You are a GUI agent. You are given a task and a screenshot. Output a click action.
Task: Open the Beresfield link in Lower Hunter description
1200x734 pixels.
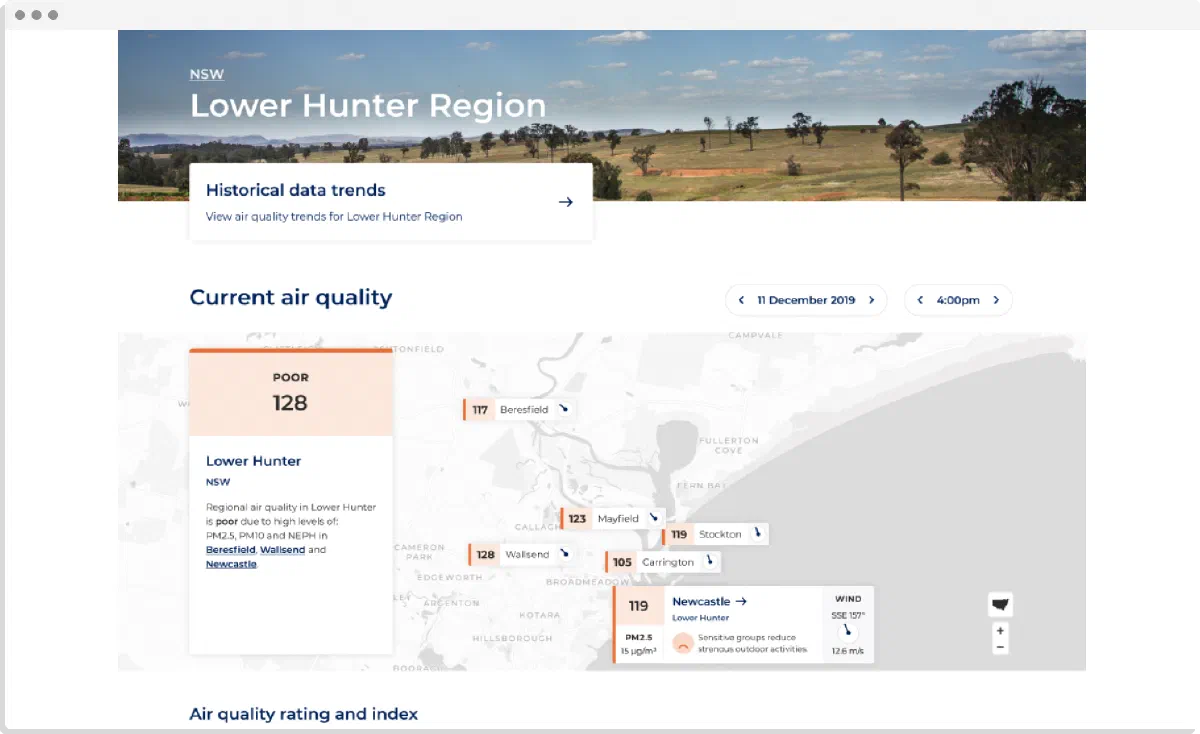(231, 550)
